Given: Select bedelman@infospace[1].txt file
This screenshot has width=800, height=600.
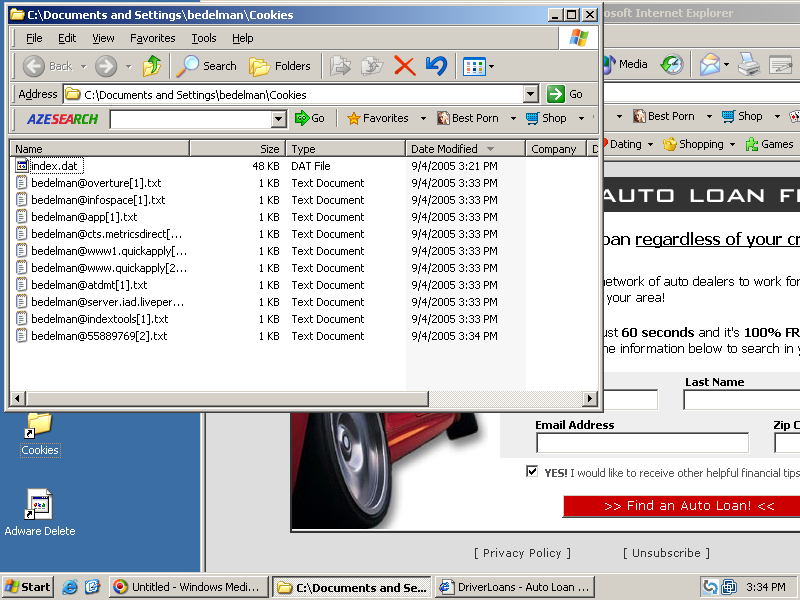Looking at the screenshot, I should pos(98,200).
